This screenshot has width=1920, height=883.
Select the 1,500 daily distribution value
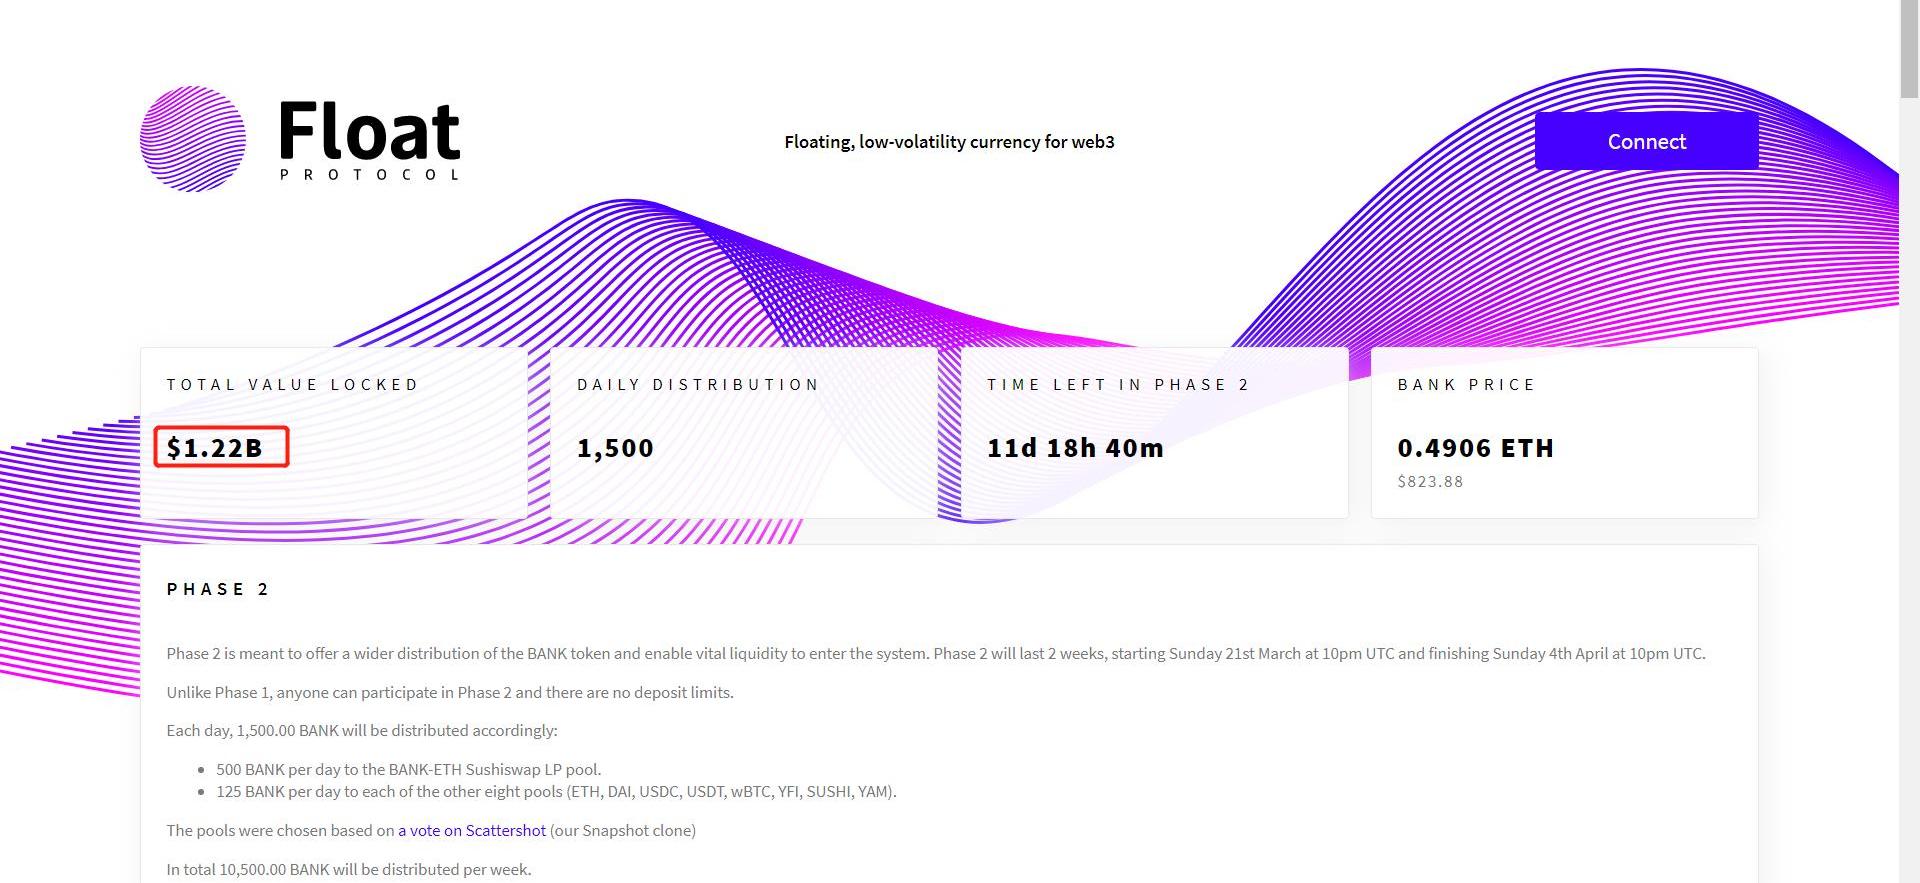pyautogui.click(x=615, y=448)
